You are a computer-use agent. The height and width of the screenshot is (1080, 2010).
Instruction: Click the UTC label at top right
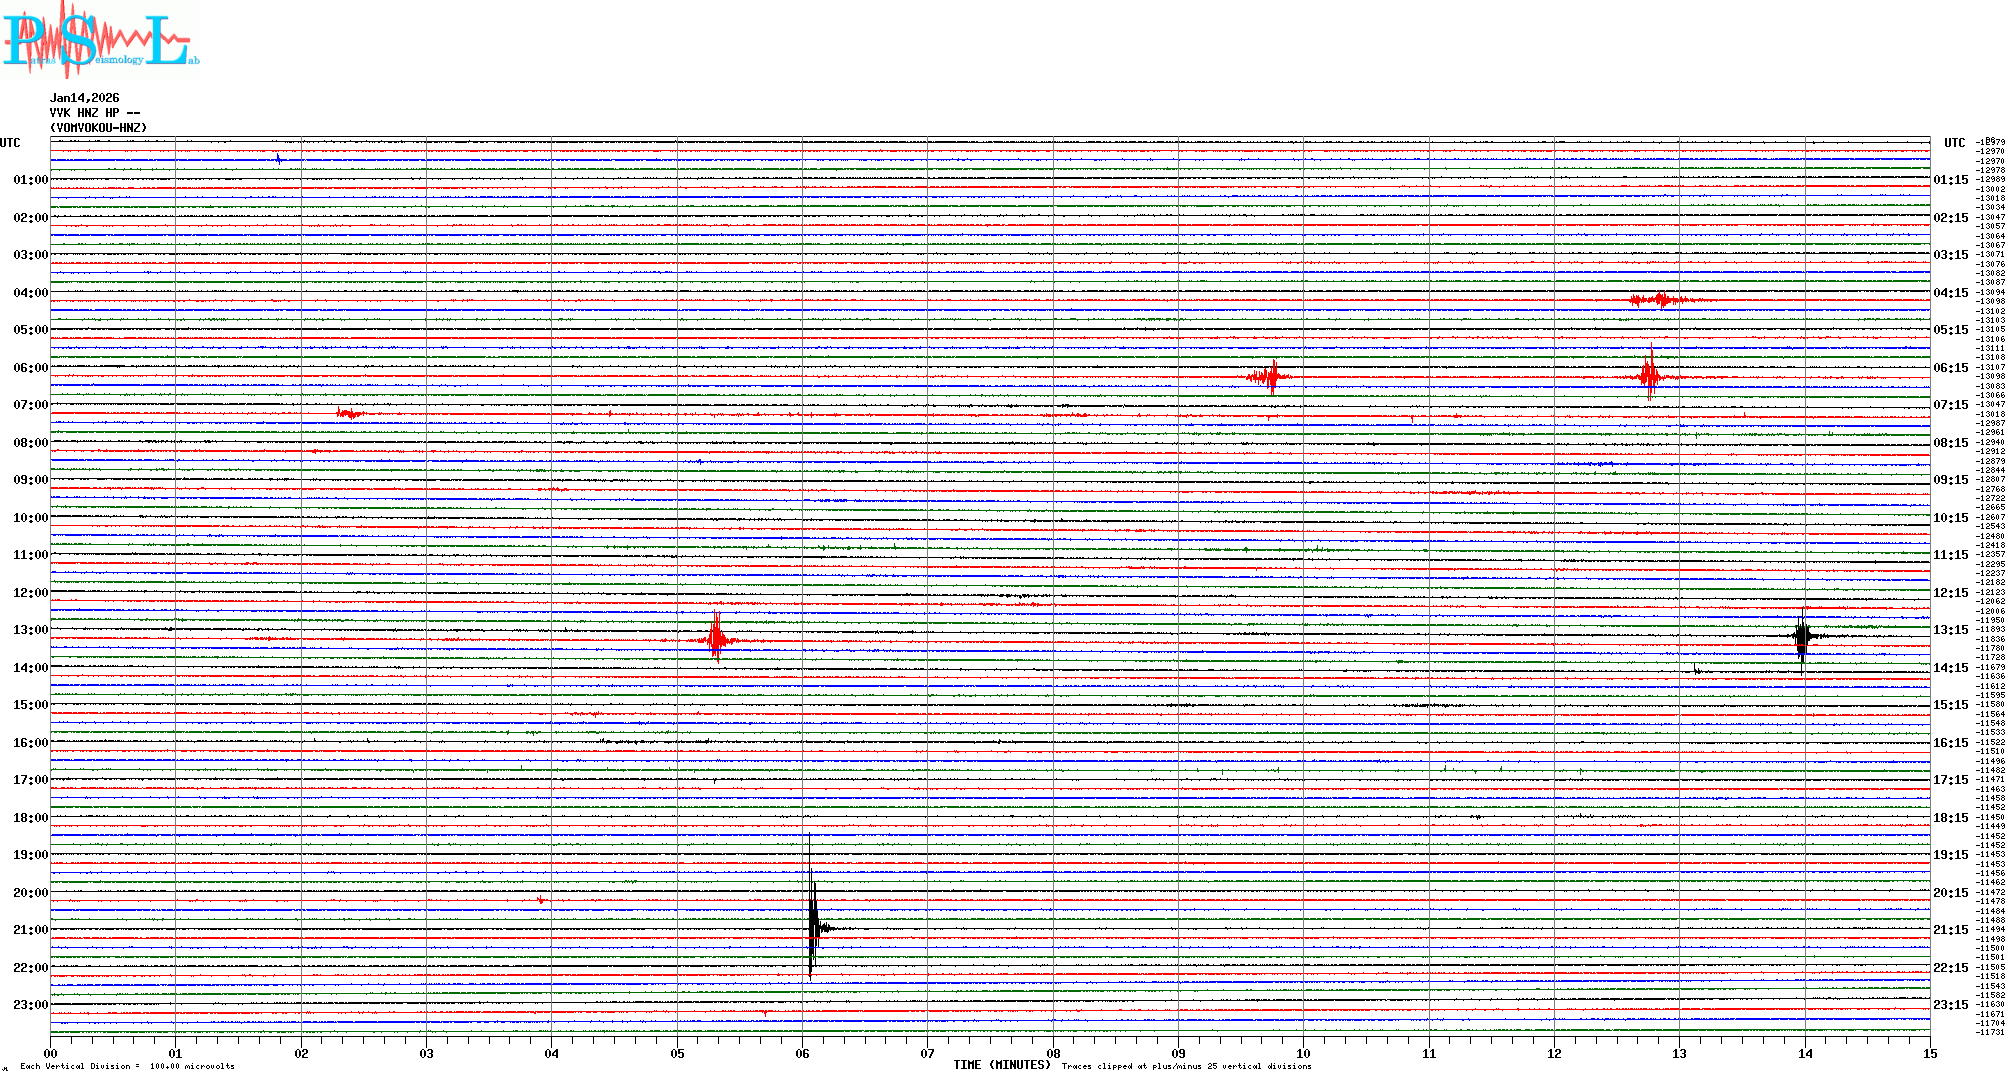1954,143
